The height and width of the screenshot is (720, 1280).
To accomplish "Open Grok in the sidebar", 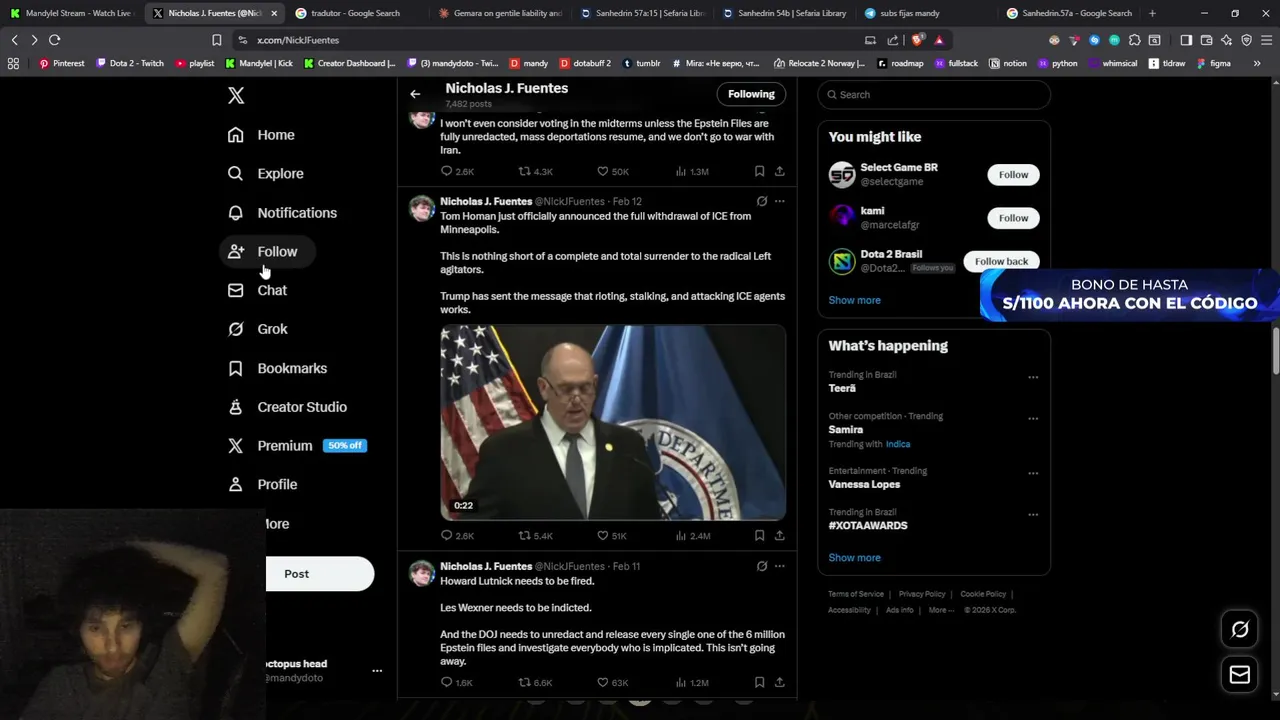I will point(258,329).
